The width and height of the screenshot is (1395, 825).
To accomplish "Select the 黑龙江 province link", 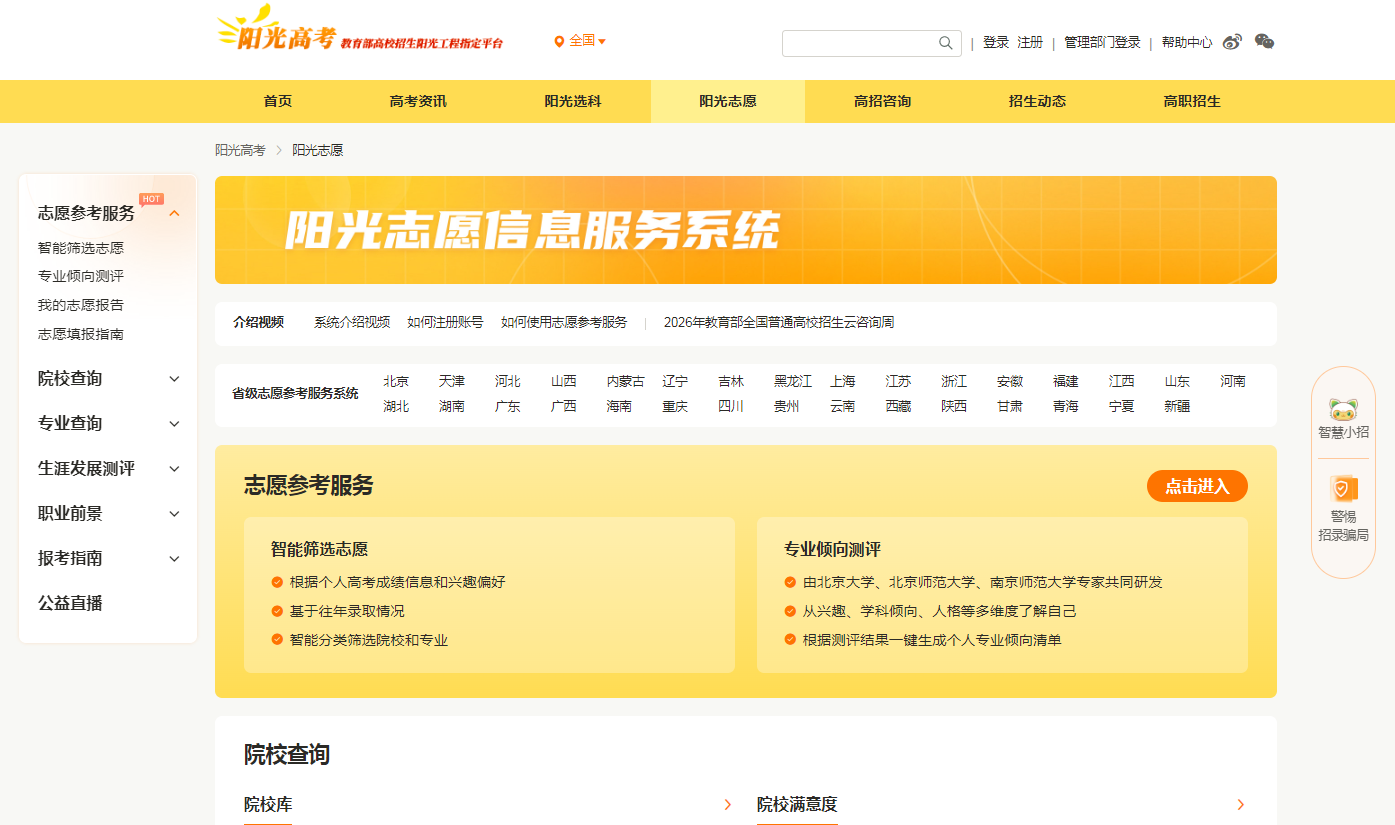I will (x=793, y=381).
